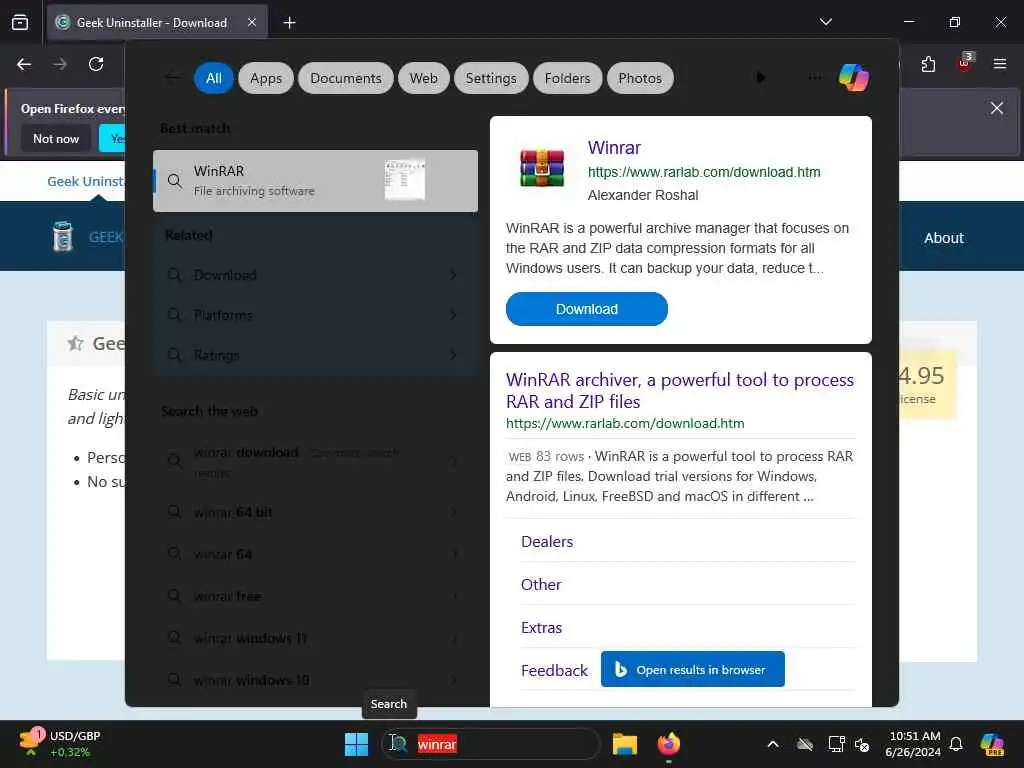Click the play arrow icon in search header
The image size is (1024, 768).
click(761, 77)
